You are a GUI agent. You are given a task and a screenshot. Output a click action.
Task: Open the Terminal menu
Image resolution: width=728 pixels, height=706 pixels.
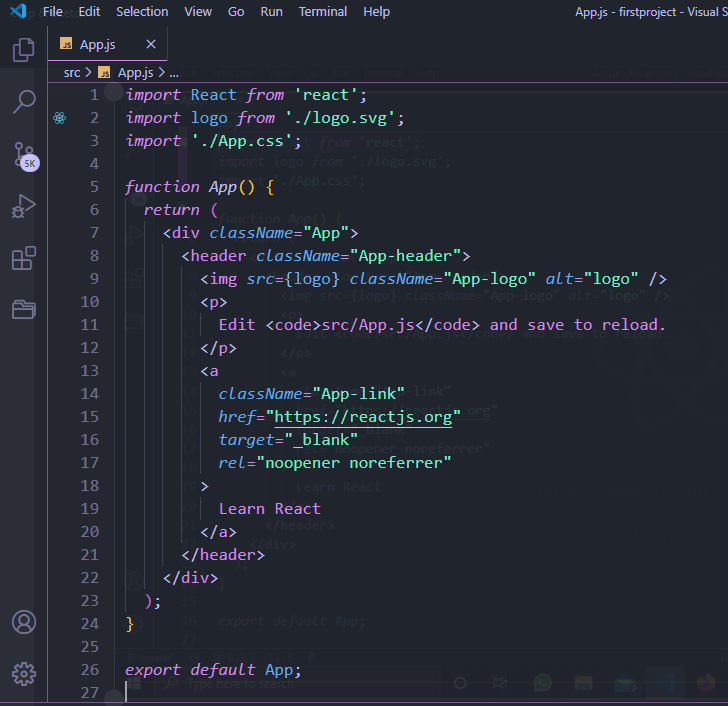[x=323, y=12]
